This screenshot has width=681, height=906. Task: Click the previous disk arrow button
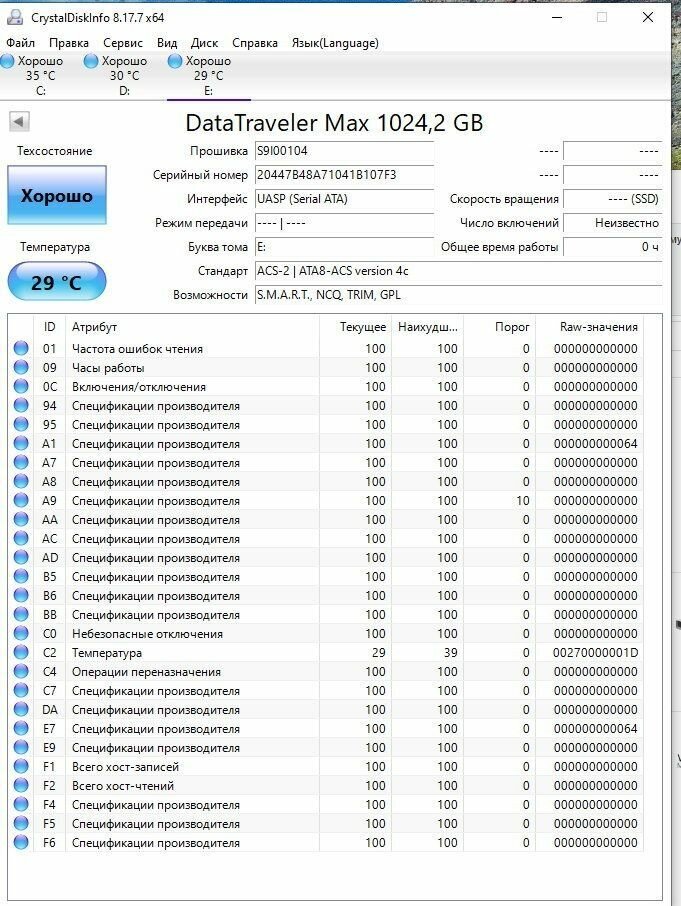click(x=19, y=122)
